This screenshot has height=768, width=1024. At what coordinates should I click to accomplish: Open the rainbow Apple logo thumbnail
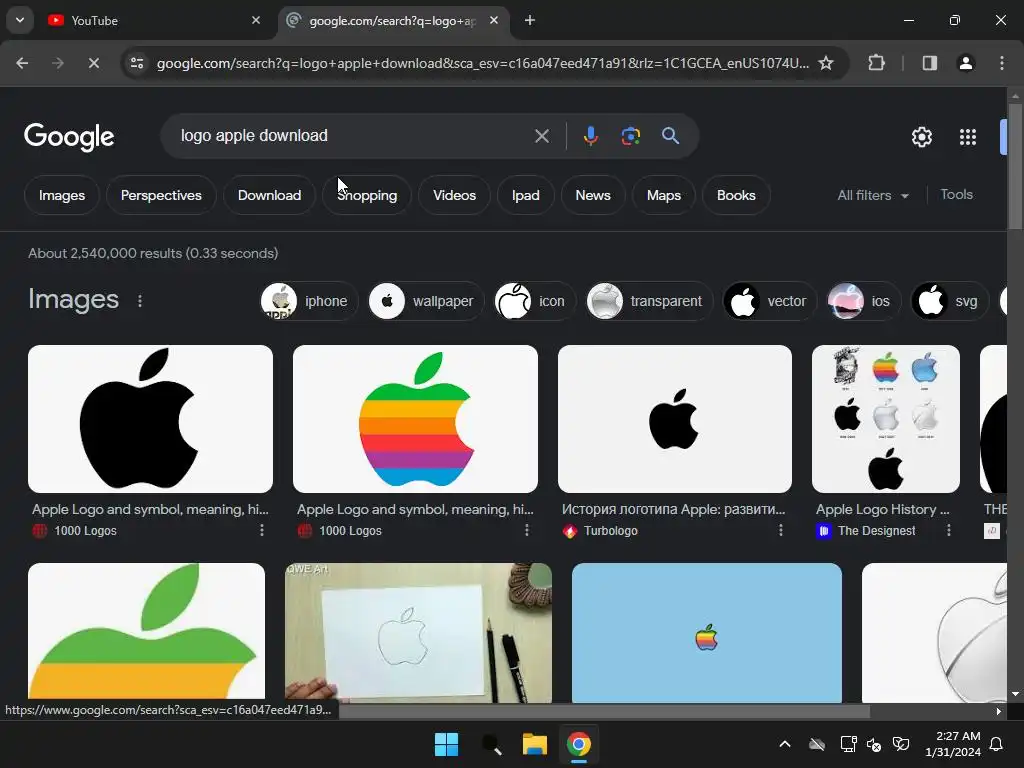tap(415, 419)
